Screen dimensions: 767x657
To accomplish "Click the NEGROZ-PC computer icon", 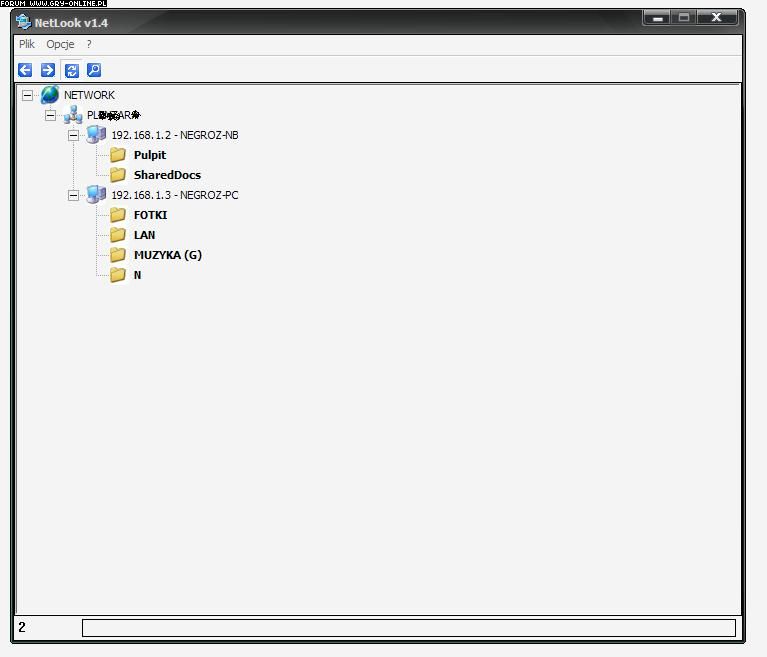I will (x=96, y=195).
